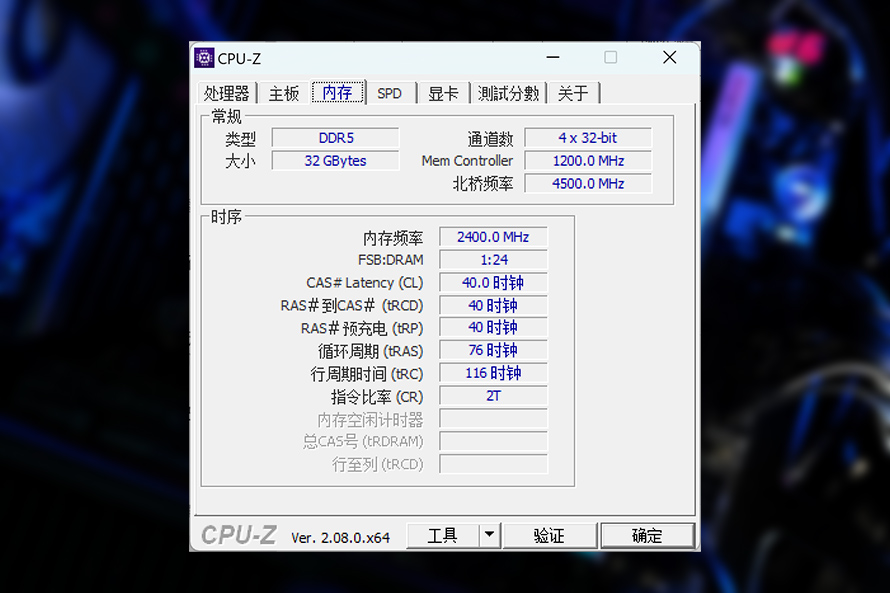Minimize the CPU-Z window
The image size is (890, 593).
click(553, 57)
